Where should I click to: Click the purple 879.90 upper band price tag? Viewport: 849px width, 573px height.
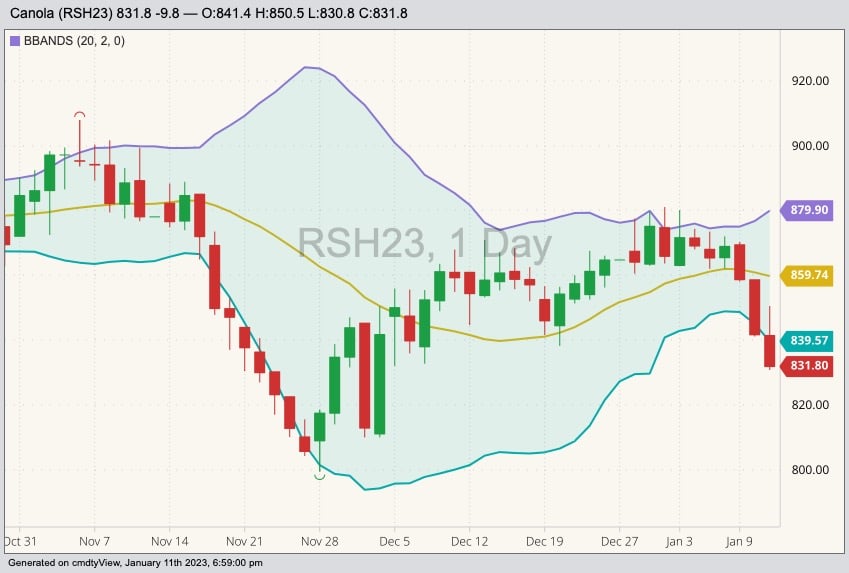809,210
